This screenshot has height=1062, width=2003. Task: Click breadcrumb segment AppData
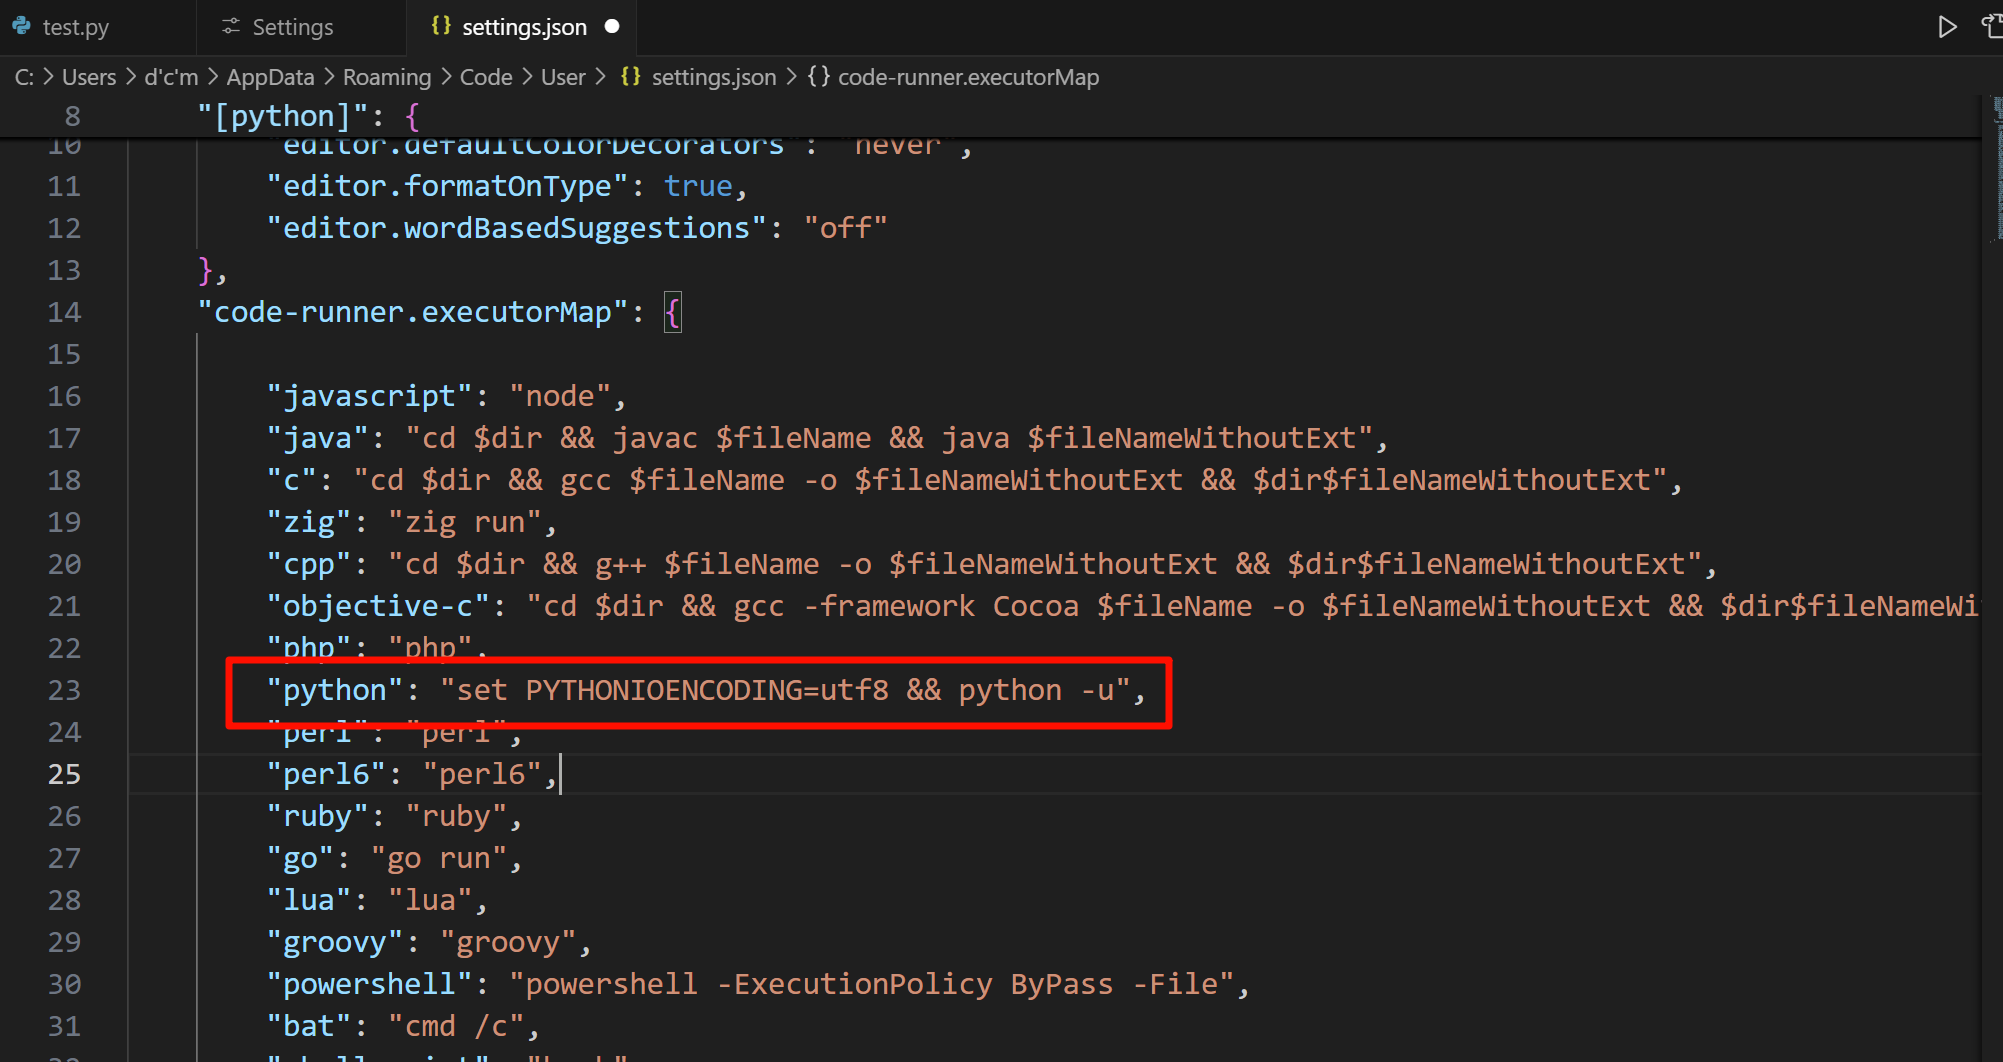(270, 77)
